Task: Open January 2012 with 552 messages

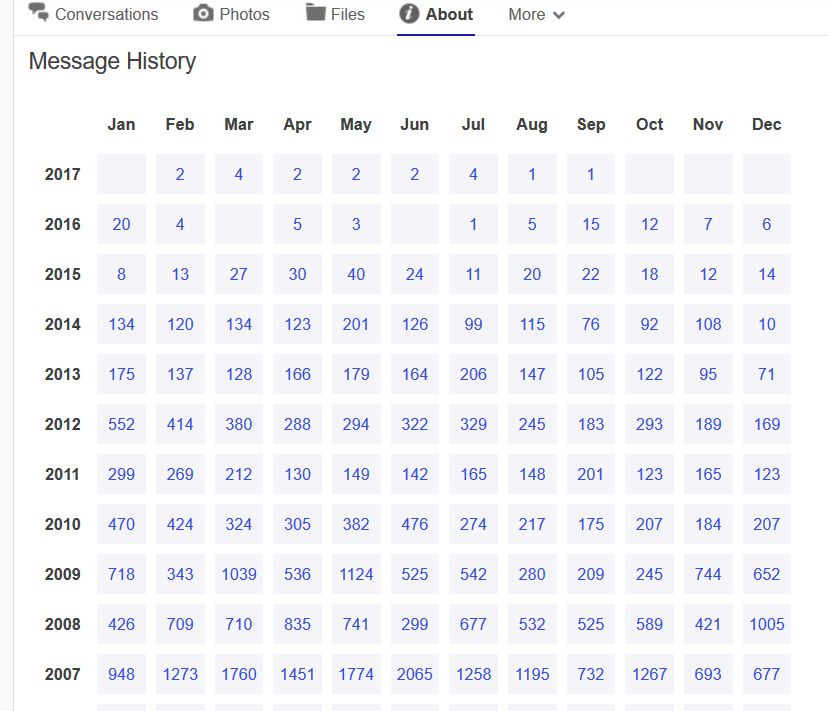Action: tap(121, 424)
